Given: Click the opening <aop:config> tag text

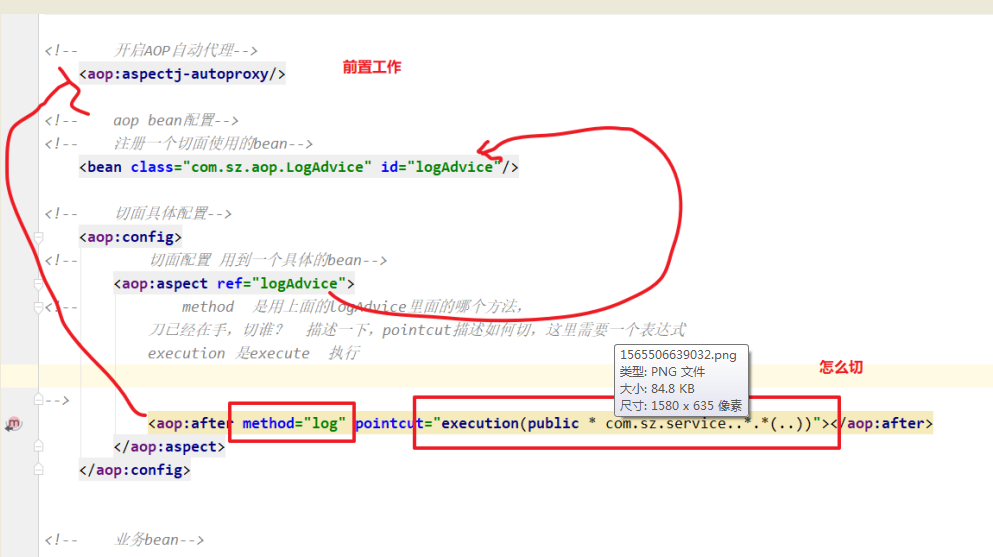Looking at the screenshot, I should [x=130, y=237].
